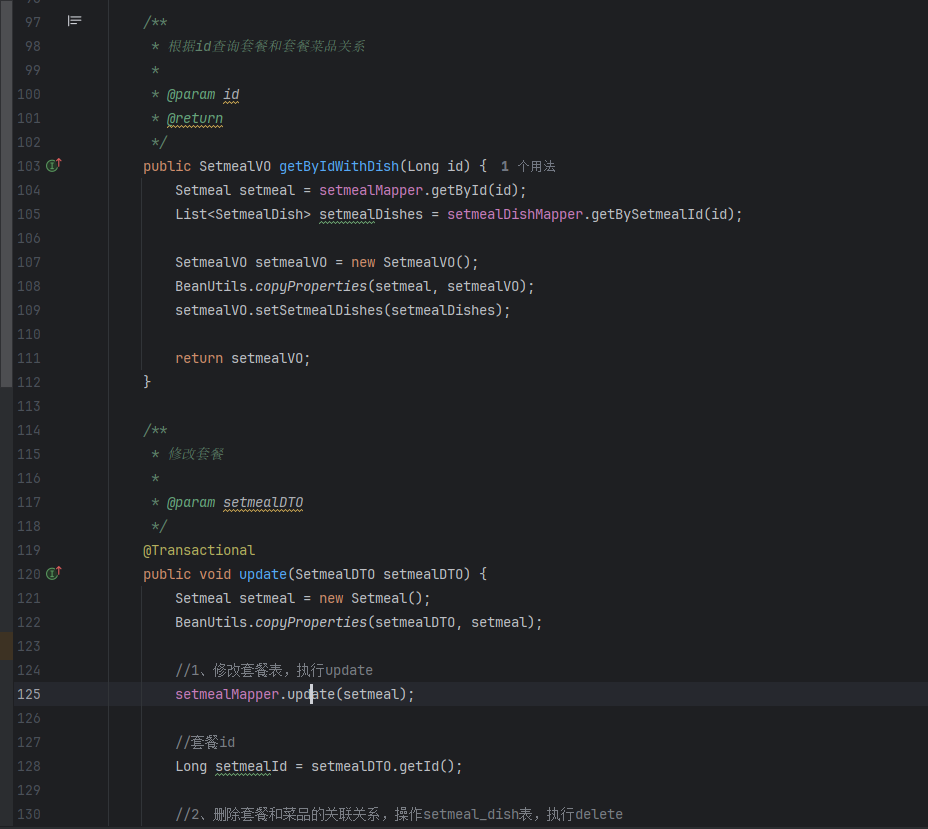Click comment '//1、修改套餐表，执行update'

[274, 670]
